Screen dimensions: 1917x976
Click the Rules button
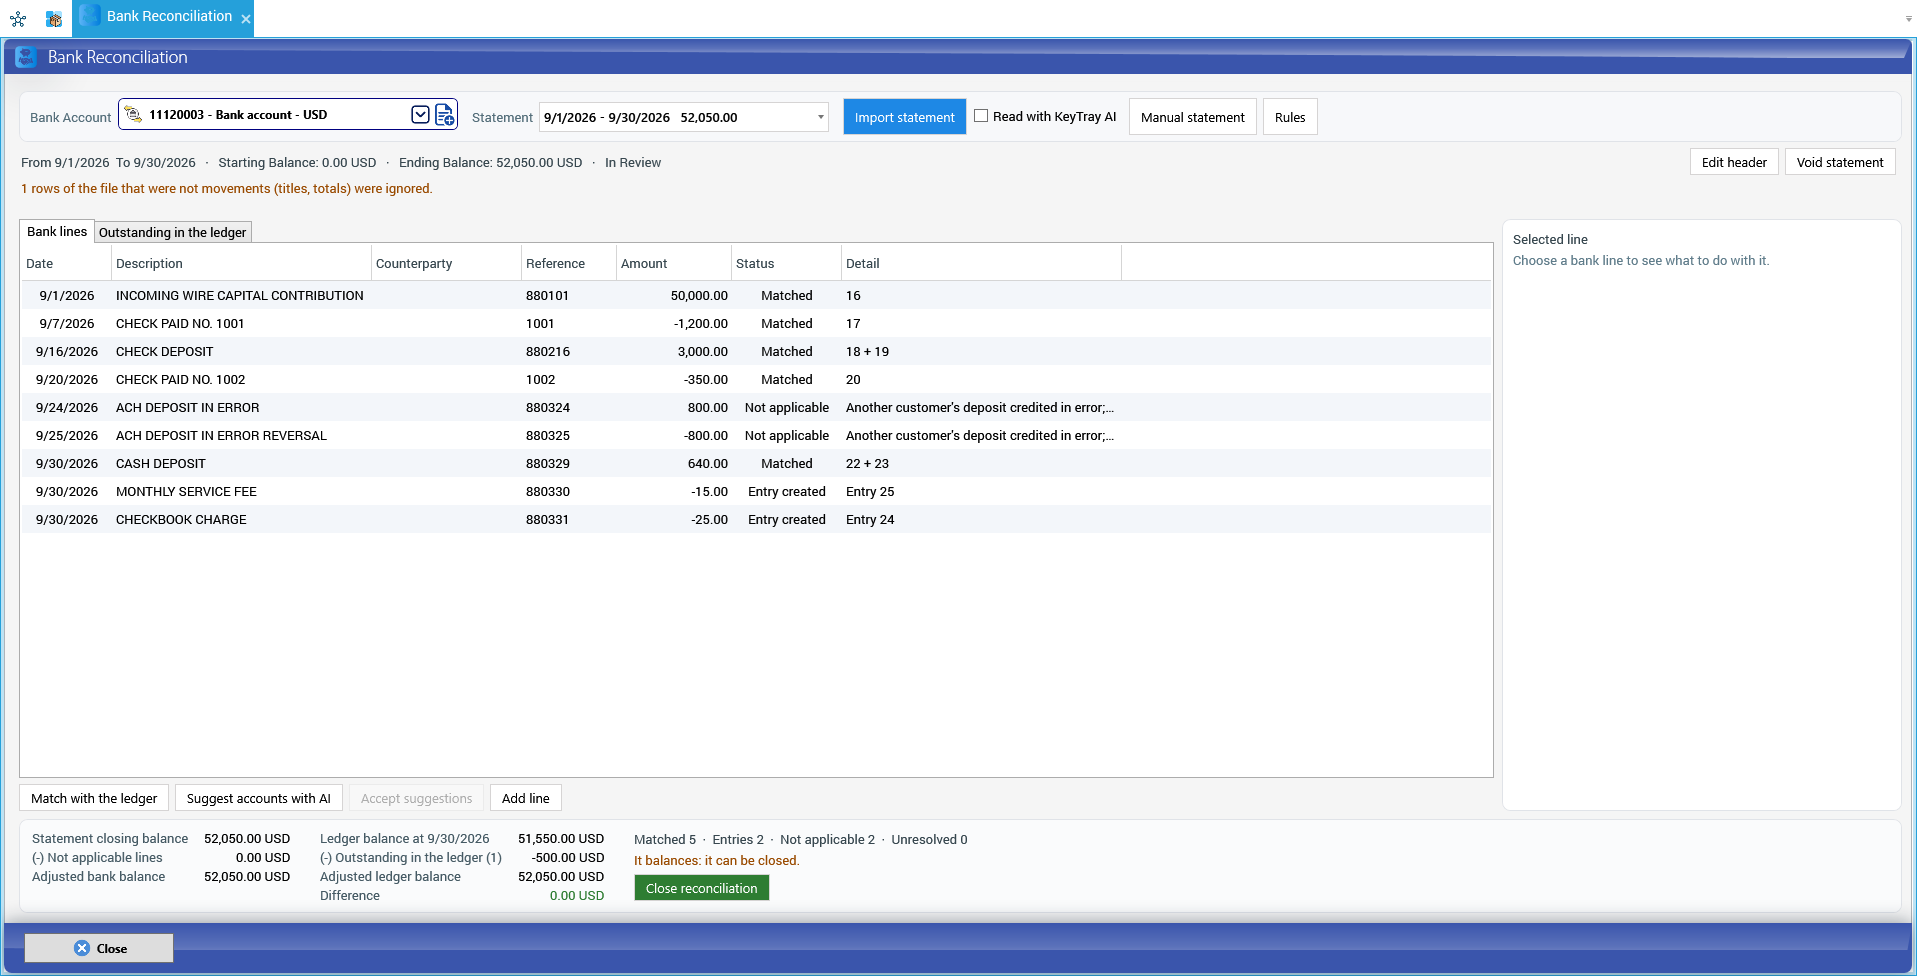coord(1290,117)
